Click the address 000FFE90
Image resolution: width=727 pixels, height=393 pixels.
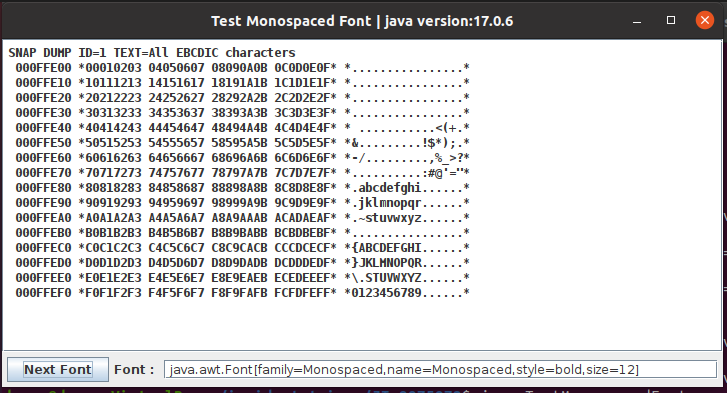tap(44, 203)
